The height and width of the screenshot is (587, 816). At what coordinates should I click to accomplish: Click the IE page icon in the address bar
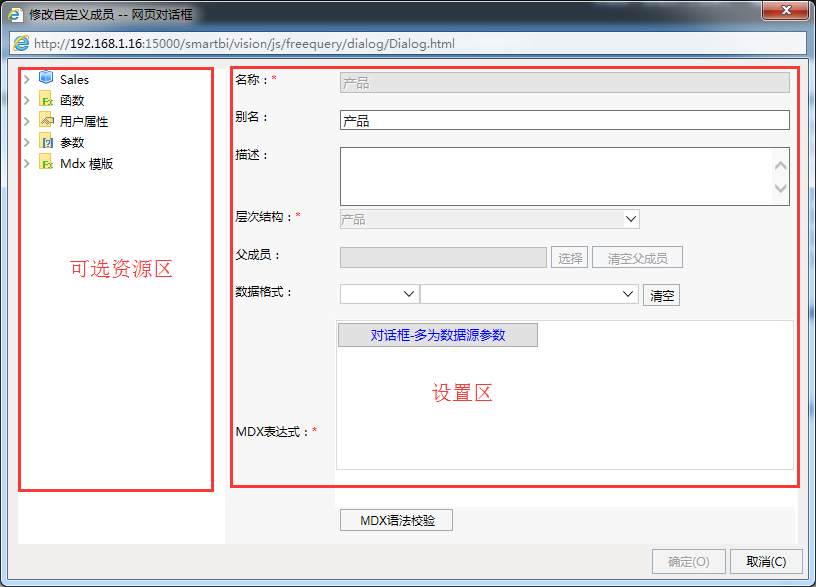[x=21, y=43]
